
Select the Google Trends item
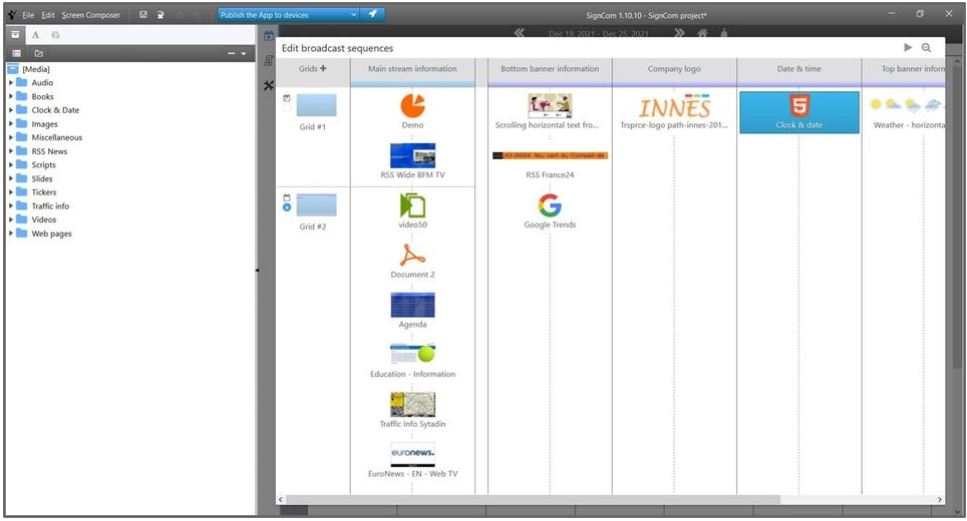coord(549,211)
